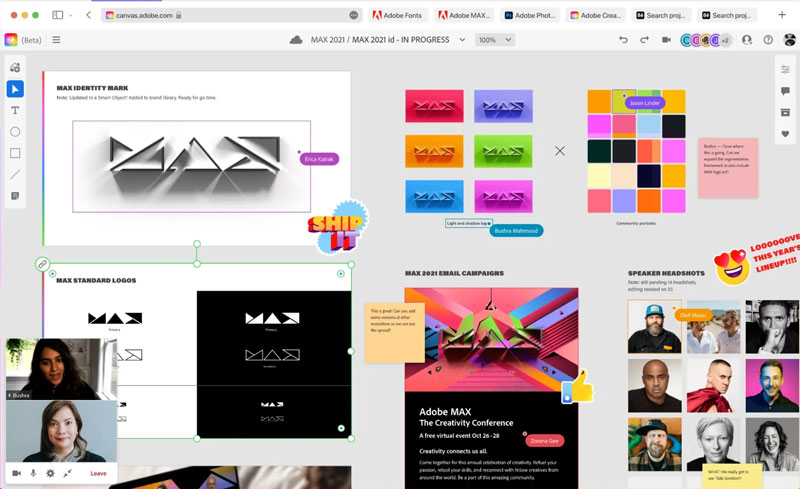Open the share or invite people icon
The height and width of the screenshot is (489, 800).
747,40
